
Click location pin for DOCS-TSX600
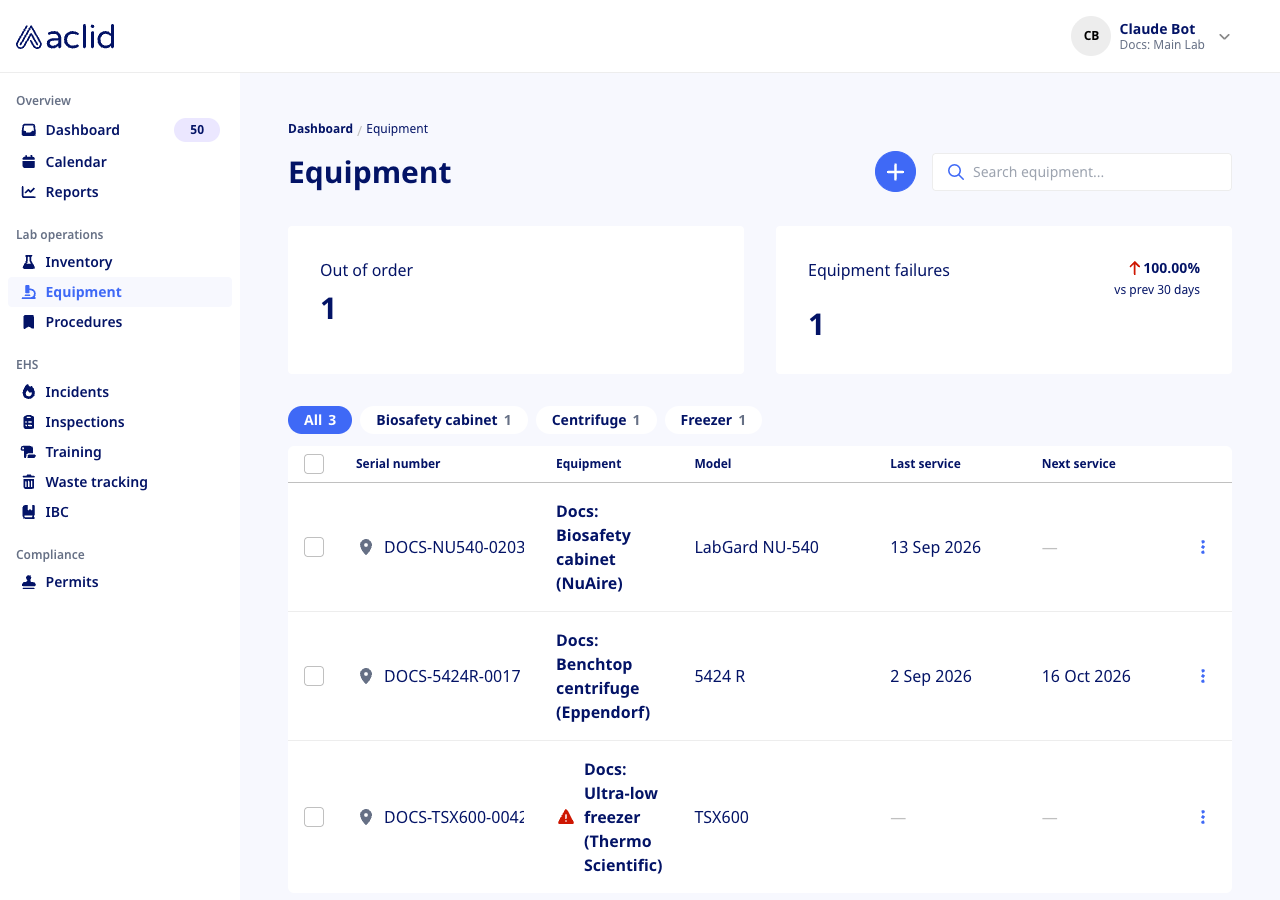[366, 817]
